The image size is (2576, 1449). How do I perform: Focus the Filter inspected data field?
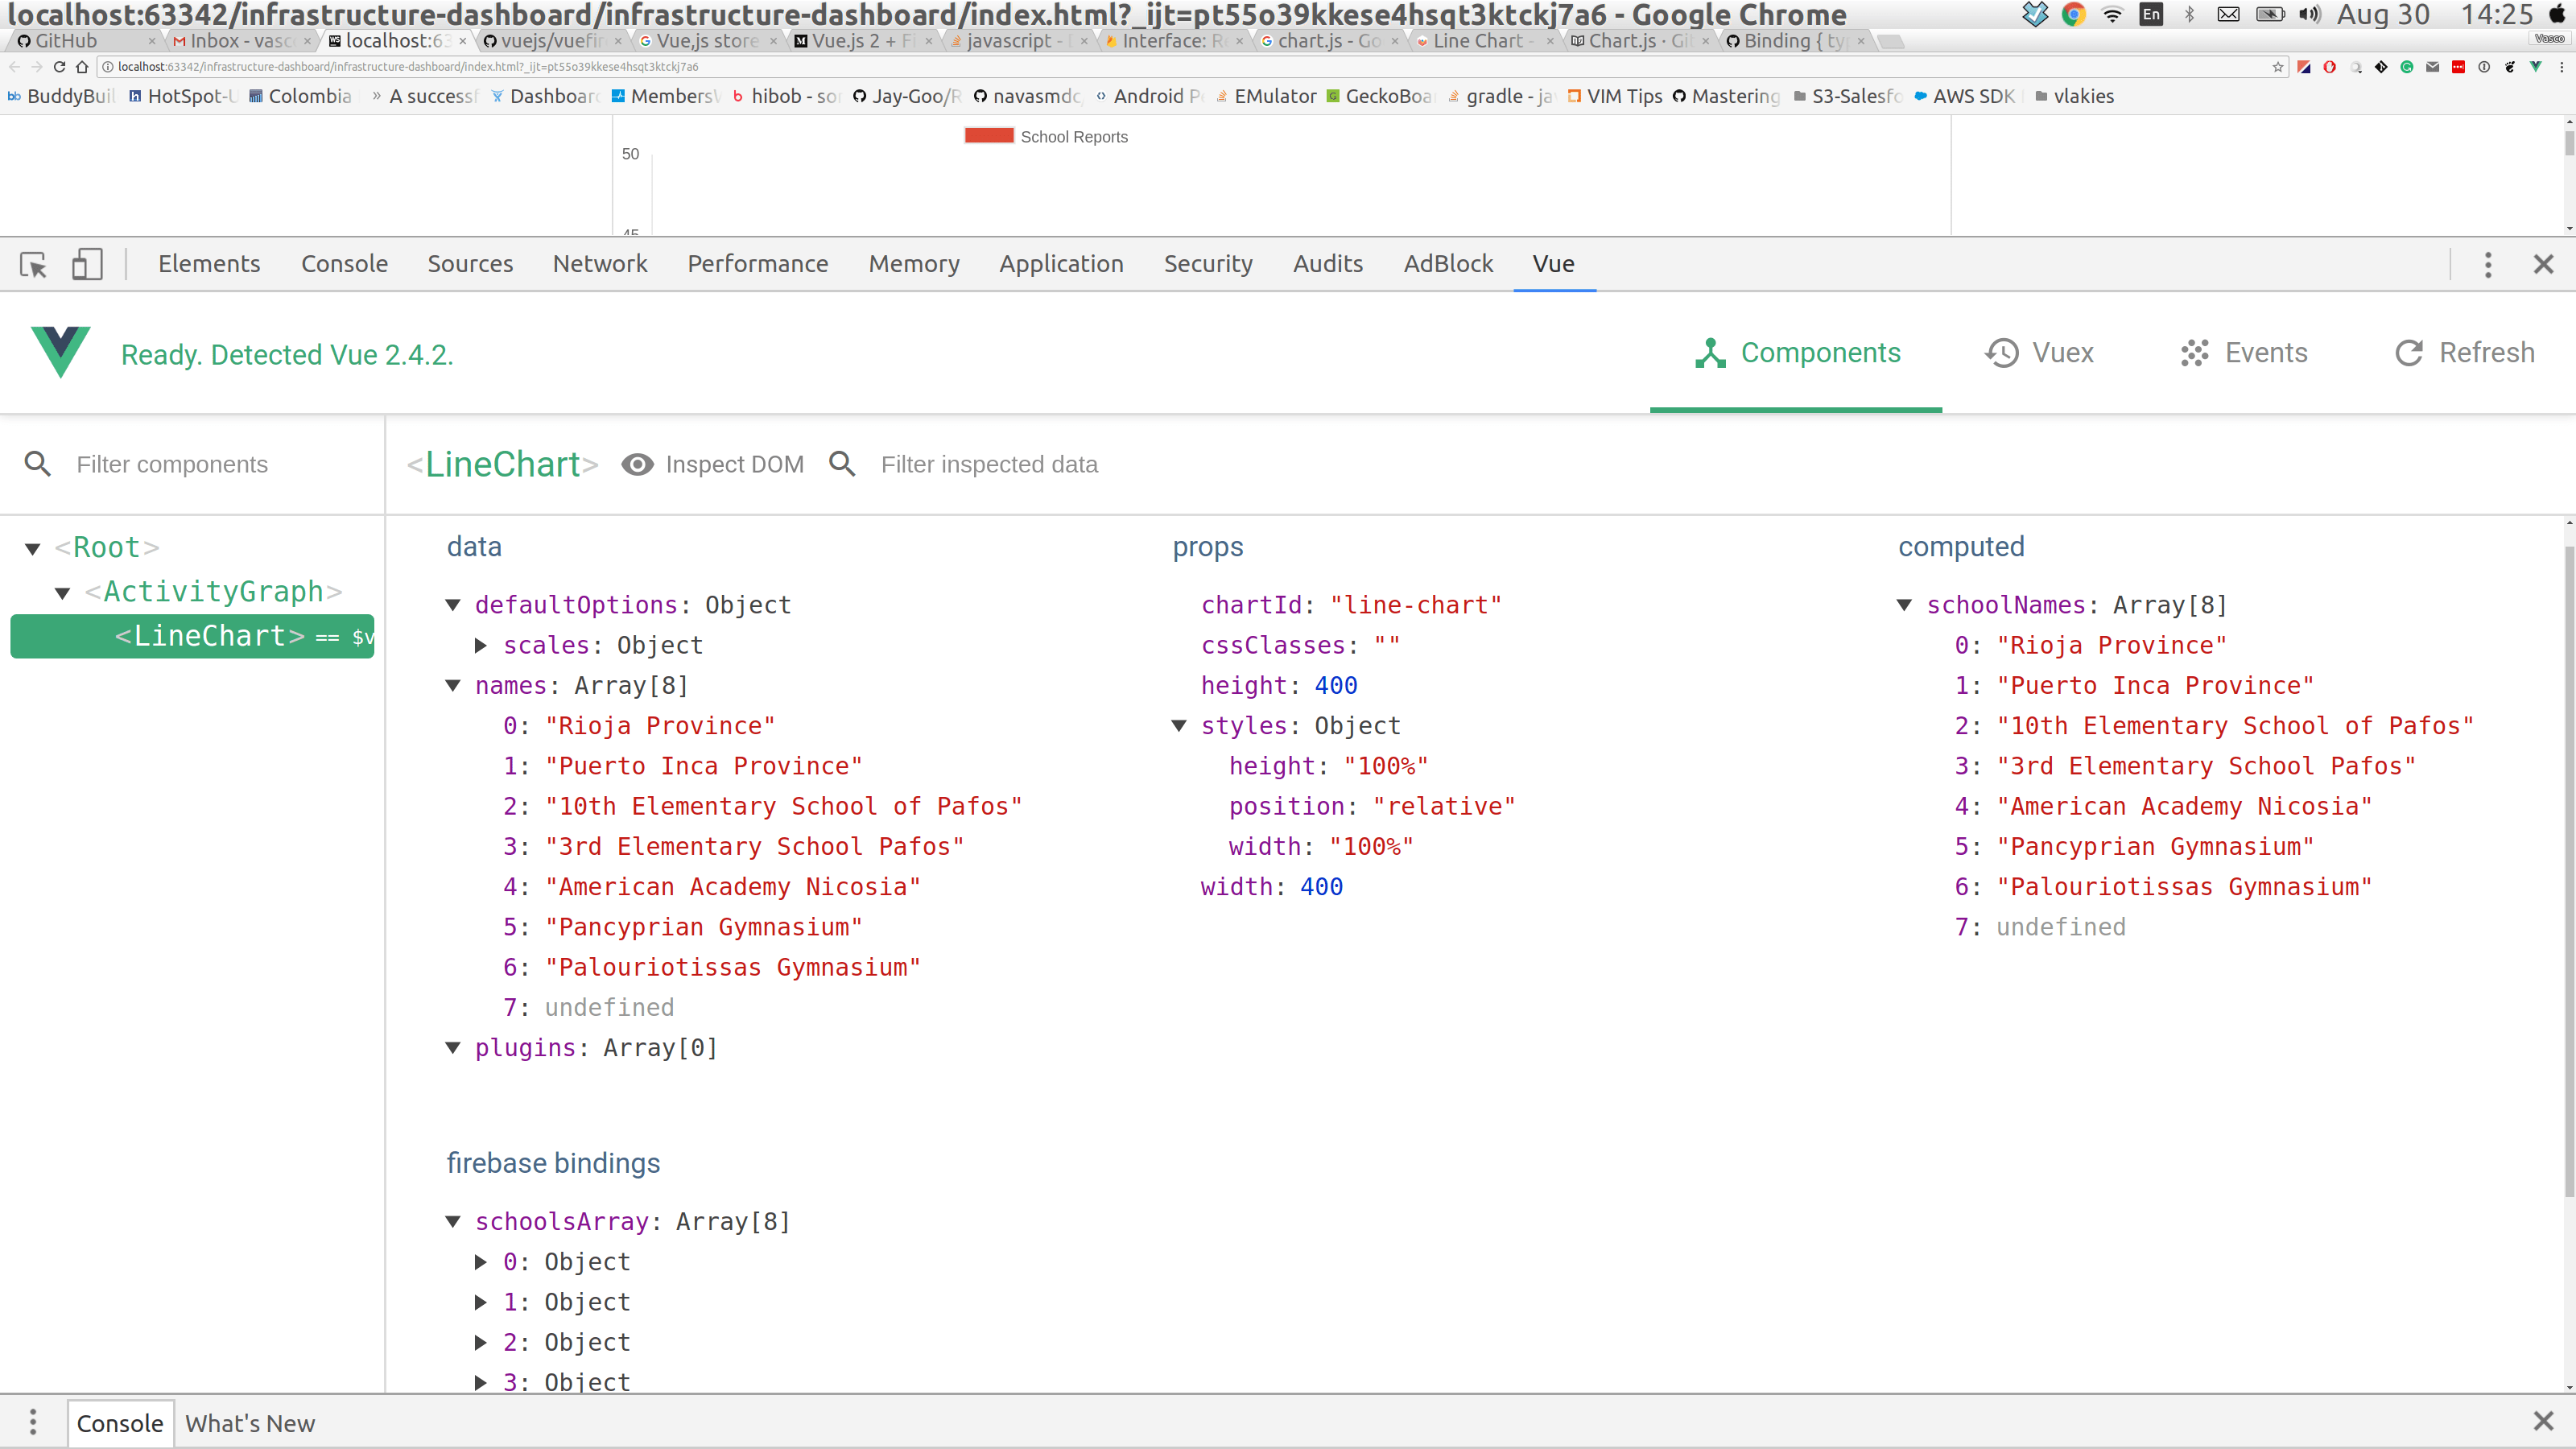tap(989, 464)
